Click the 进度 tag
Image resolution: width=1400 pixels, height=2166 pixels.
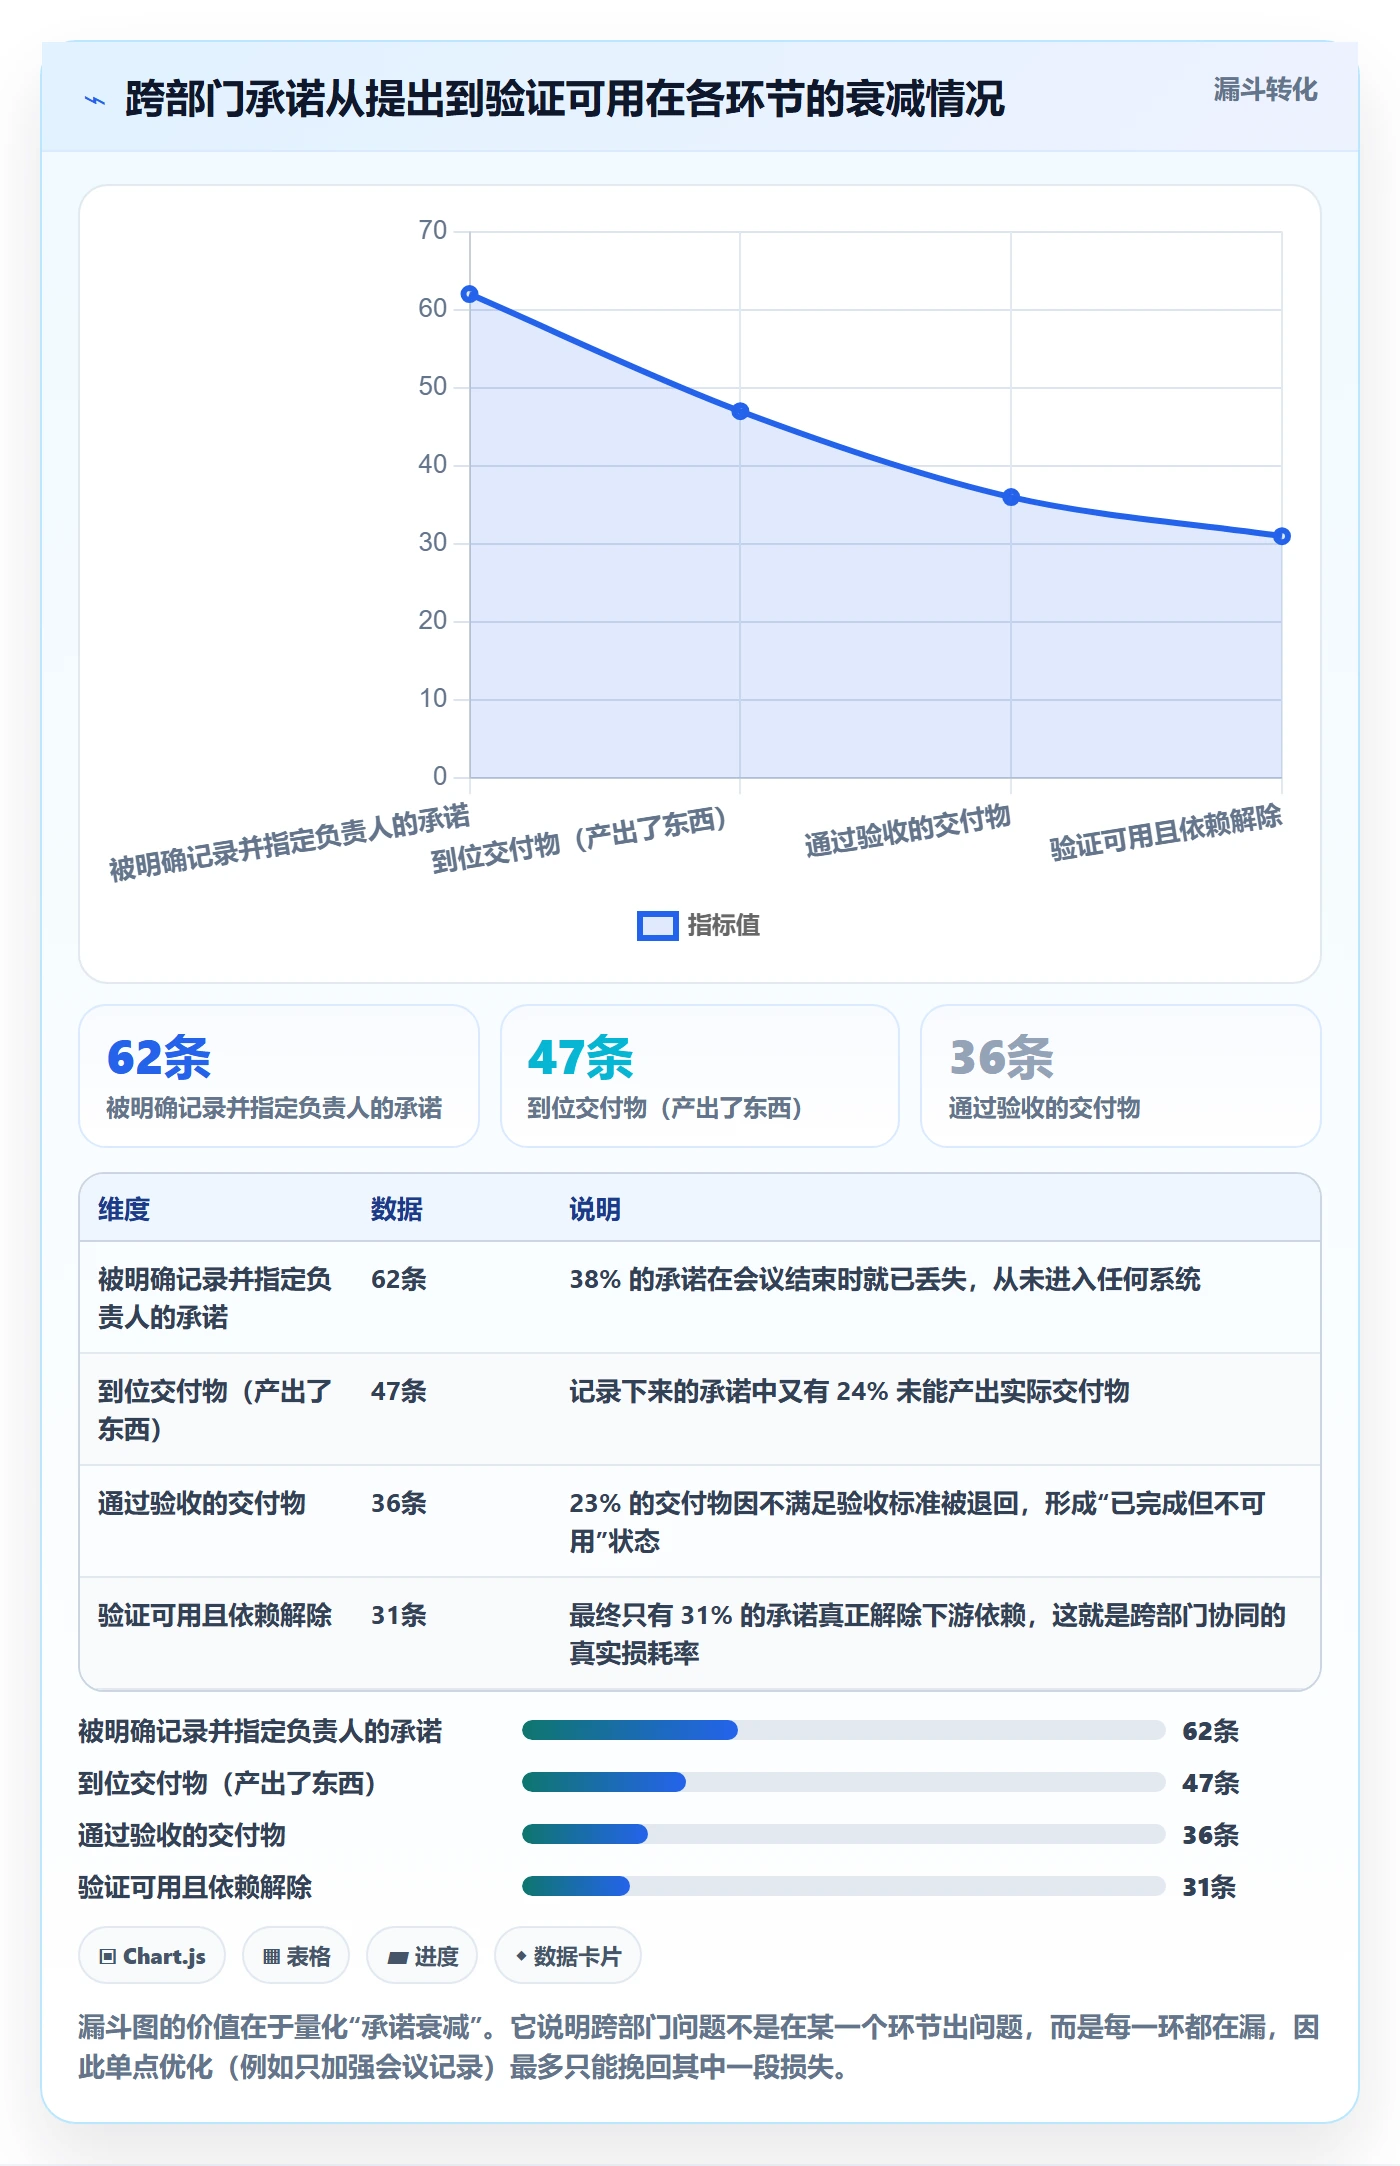(x=422, y=1956)
